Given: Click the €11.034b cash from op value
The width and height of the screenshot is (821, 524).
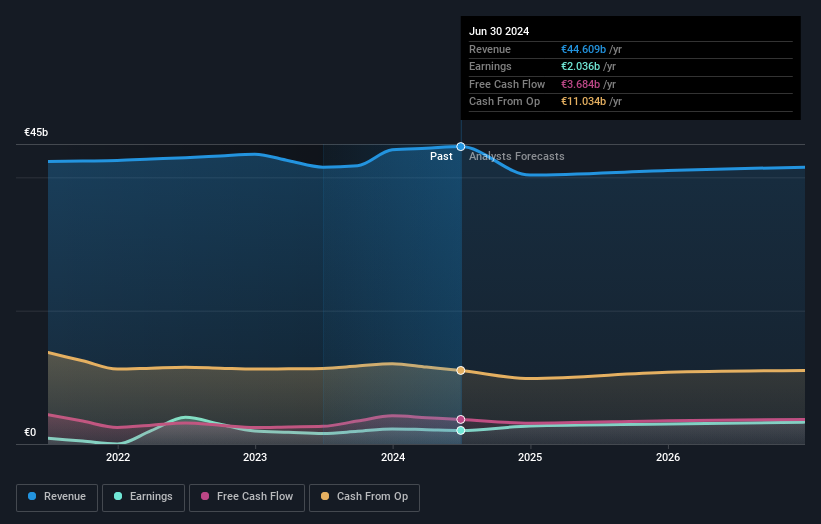Looking at the screenshot, I should point(583,102).
